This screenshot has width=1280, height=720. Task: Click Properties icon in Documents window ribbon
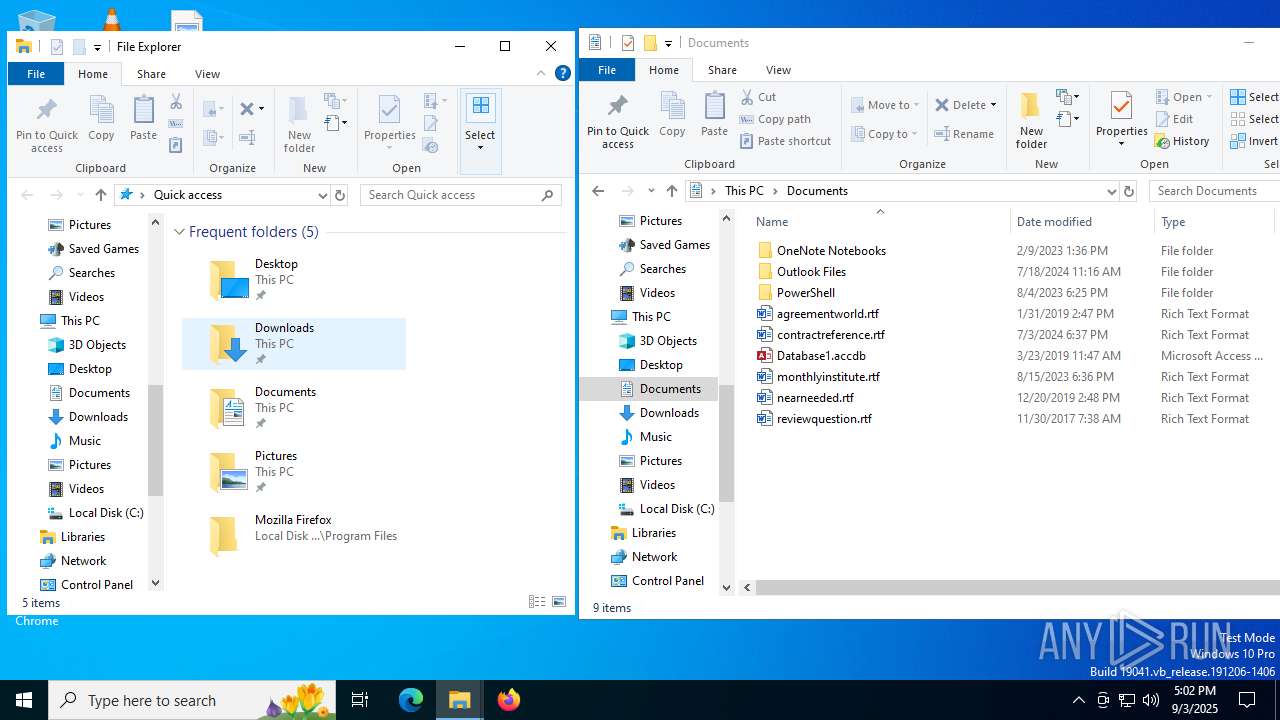[1121, 106]
